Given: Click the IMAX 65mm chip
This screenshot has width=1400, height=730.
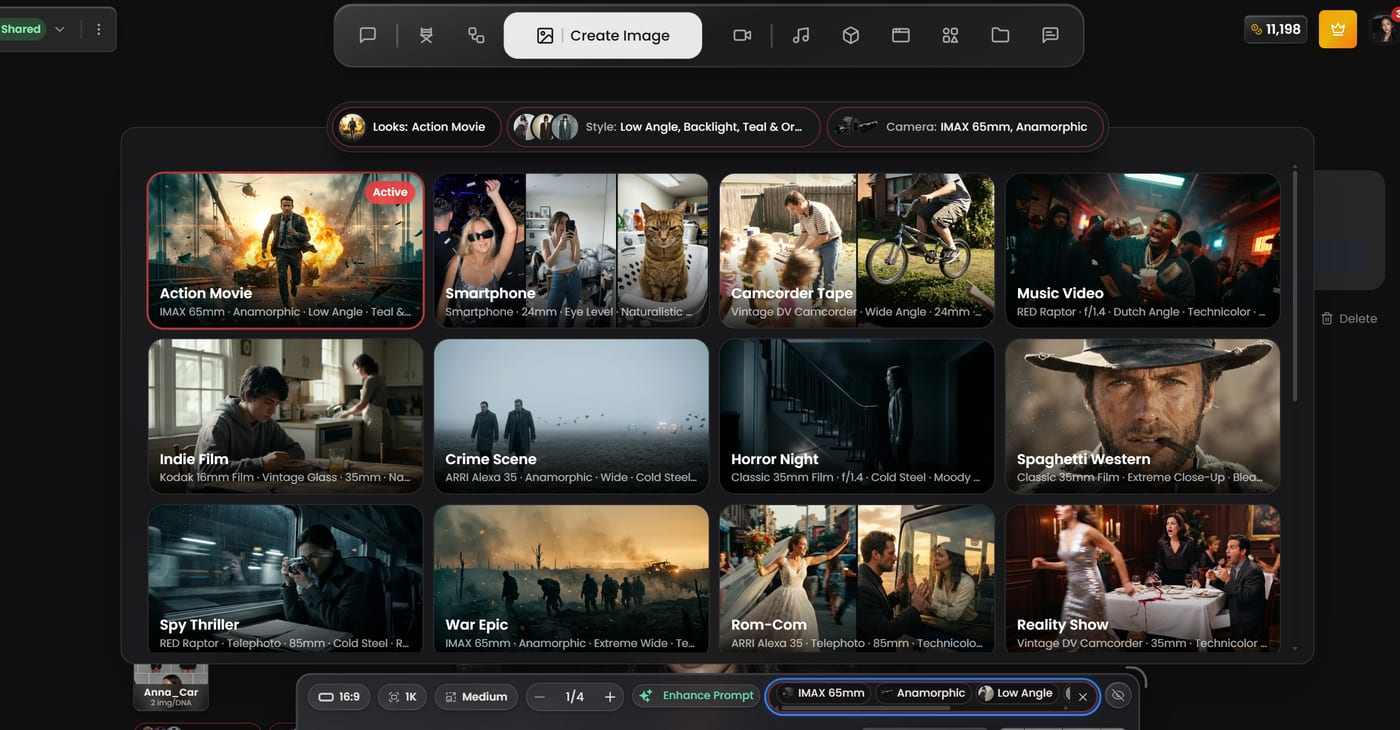Looking at the screenshot, I should [x=823, y=693].
